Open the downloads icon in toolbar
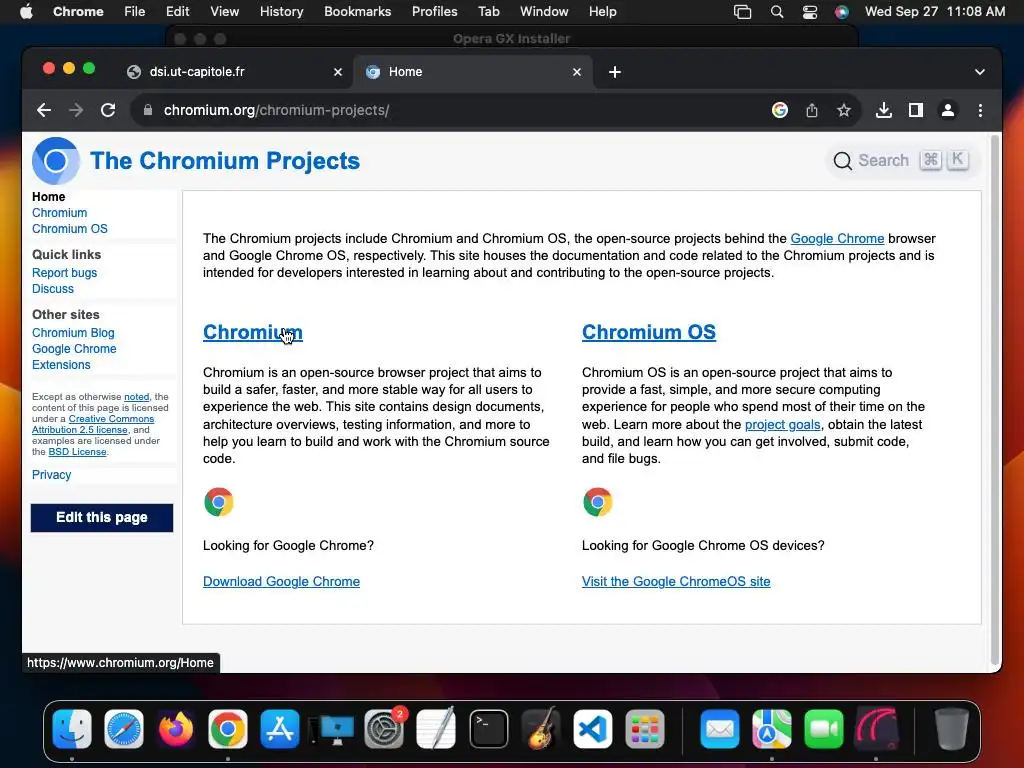This screenshot has width=1024, height=768. click(884, 110)
